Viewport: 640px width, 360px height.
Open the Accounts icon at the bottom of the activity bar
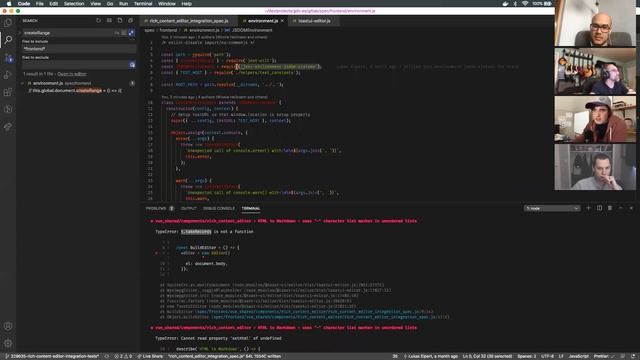pos(8,326)
